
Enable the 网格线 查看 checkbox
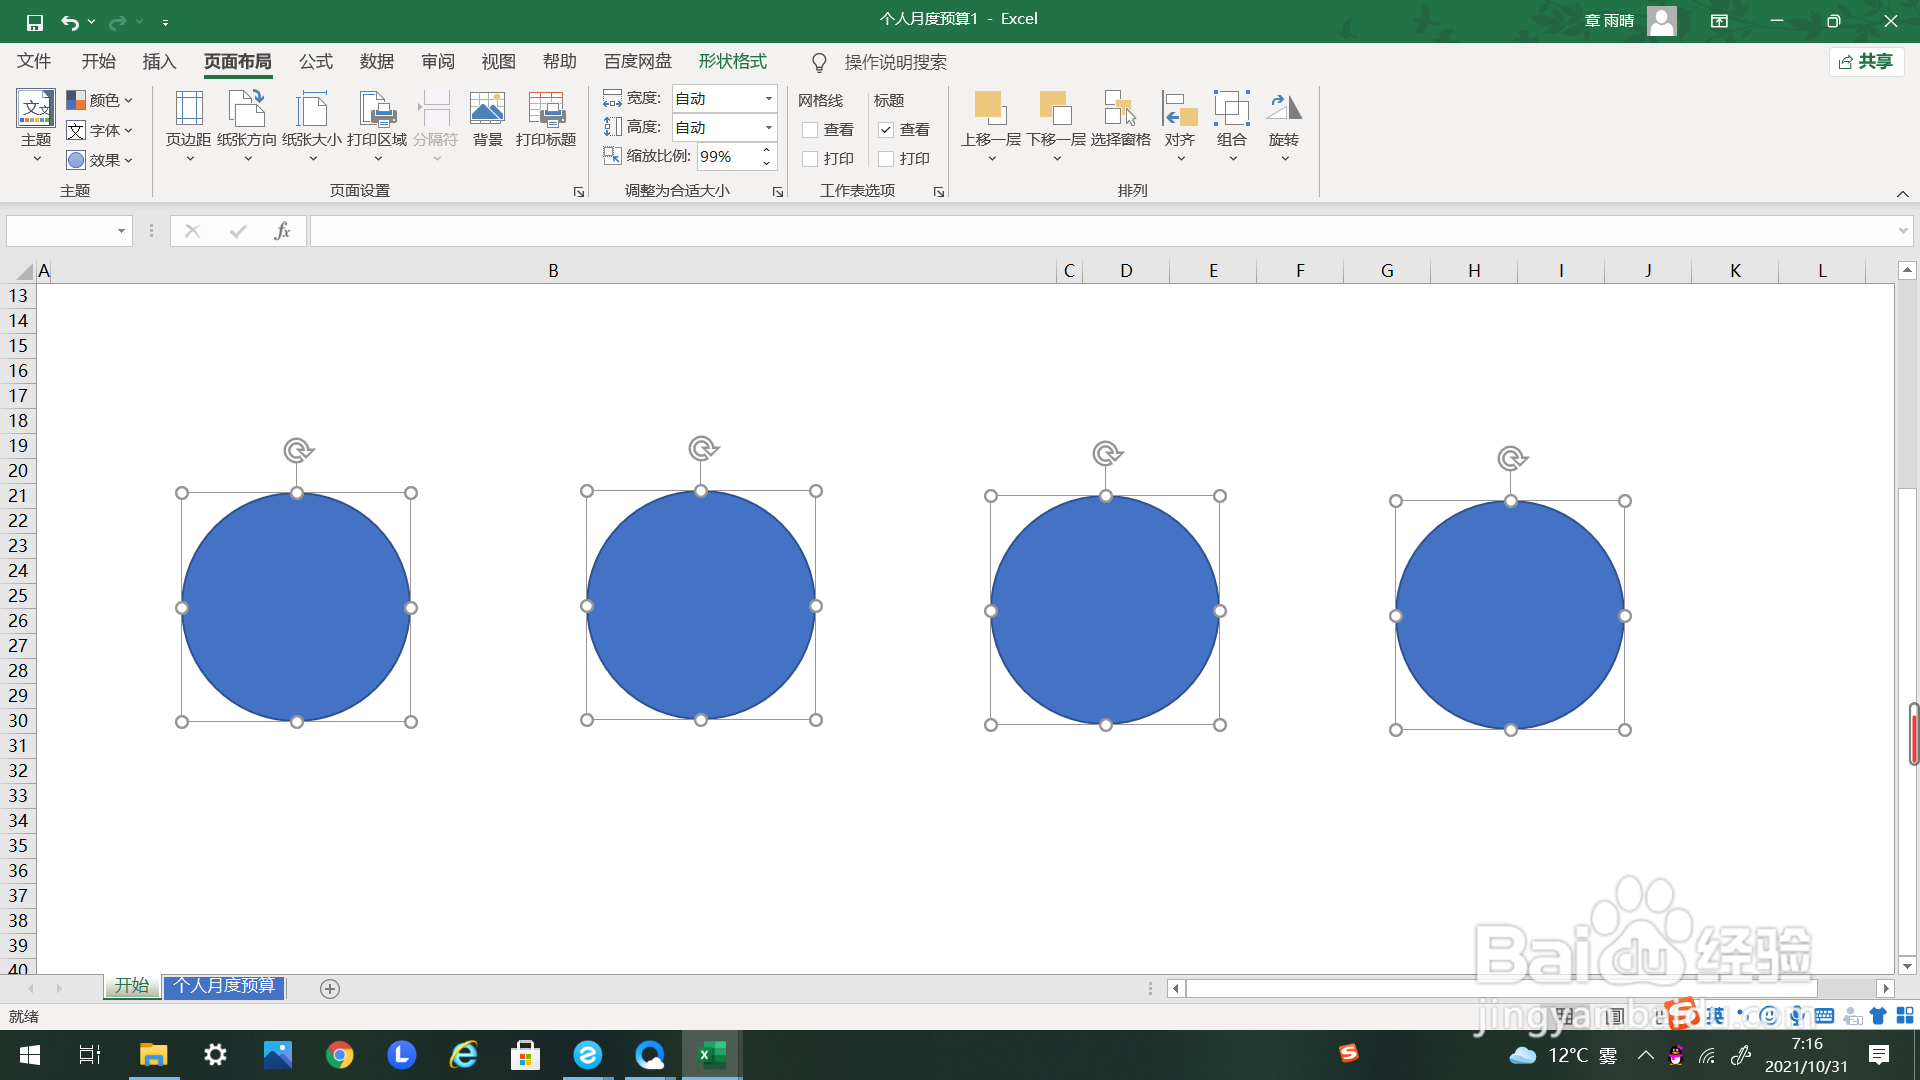[x=810, y=130]
